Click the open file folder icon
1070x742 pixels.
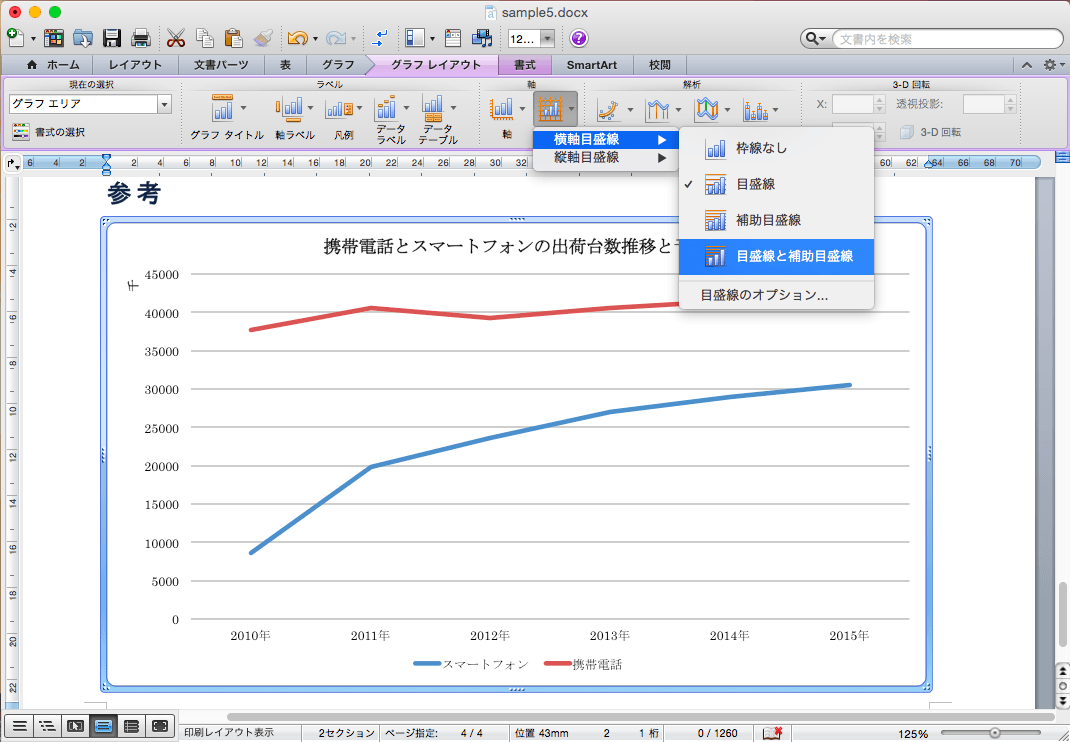coord(83,38)
